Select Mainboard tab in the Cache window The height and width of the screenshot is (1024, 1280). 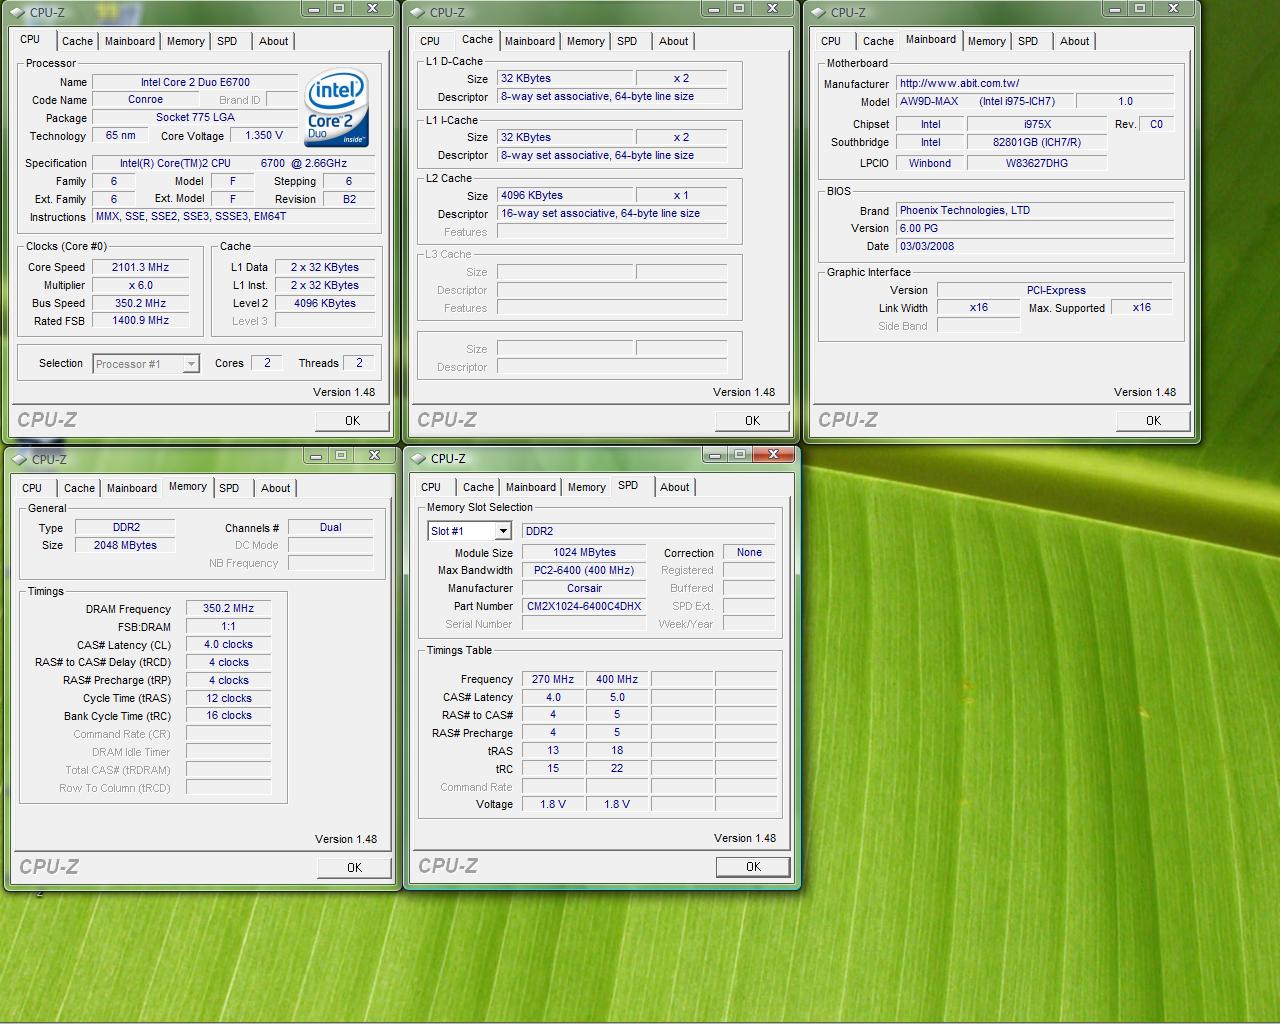pos(530,41)
